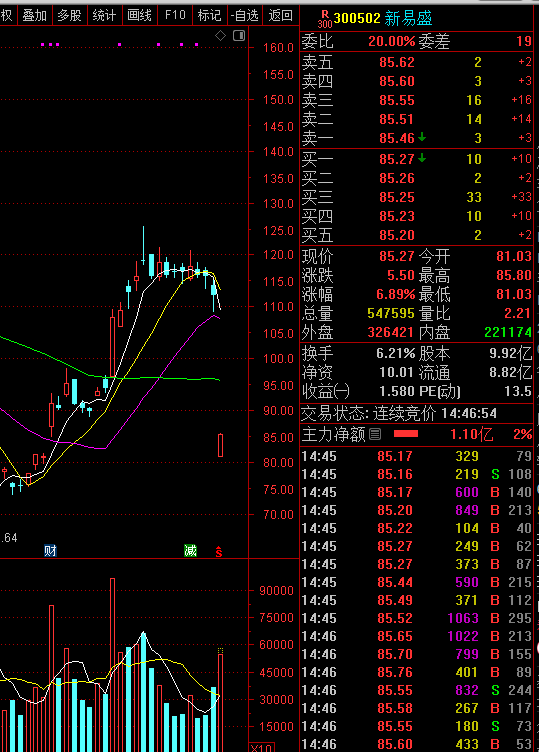Click the latest red candlestick near 85
The width and height of the screenshot is (539, 752).
tap(221, 445)
